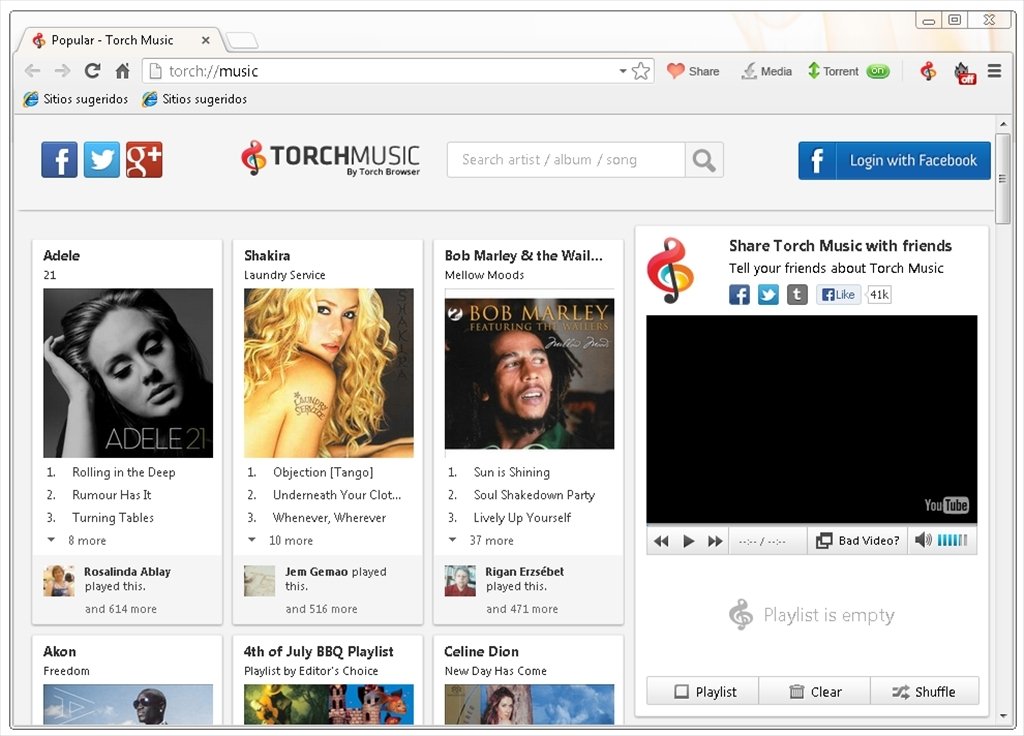Viewport: 1024px width, 736px height.
Task: Open the Torch Torrent manager
Action: [x=833, y=71]
